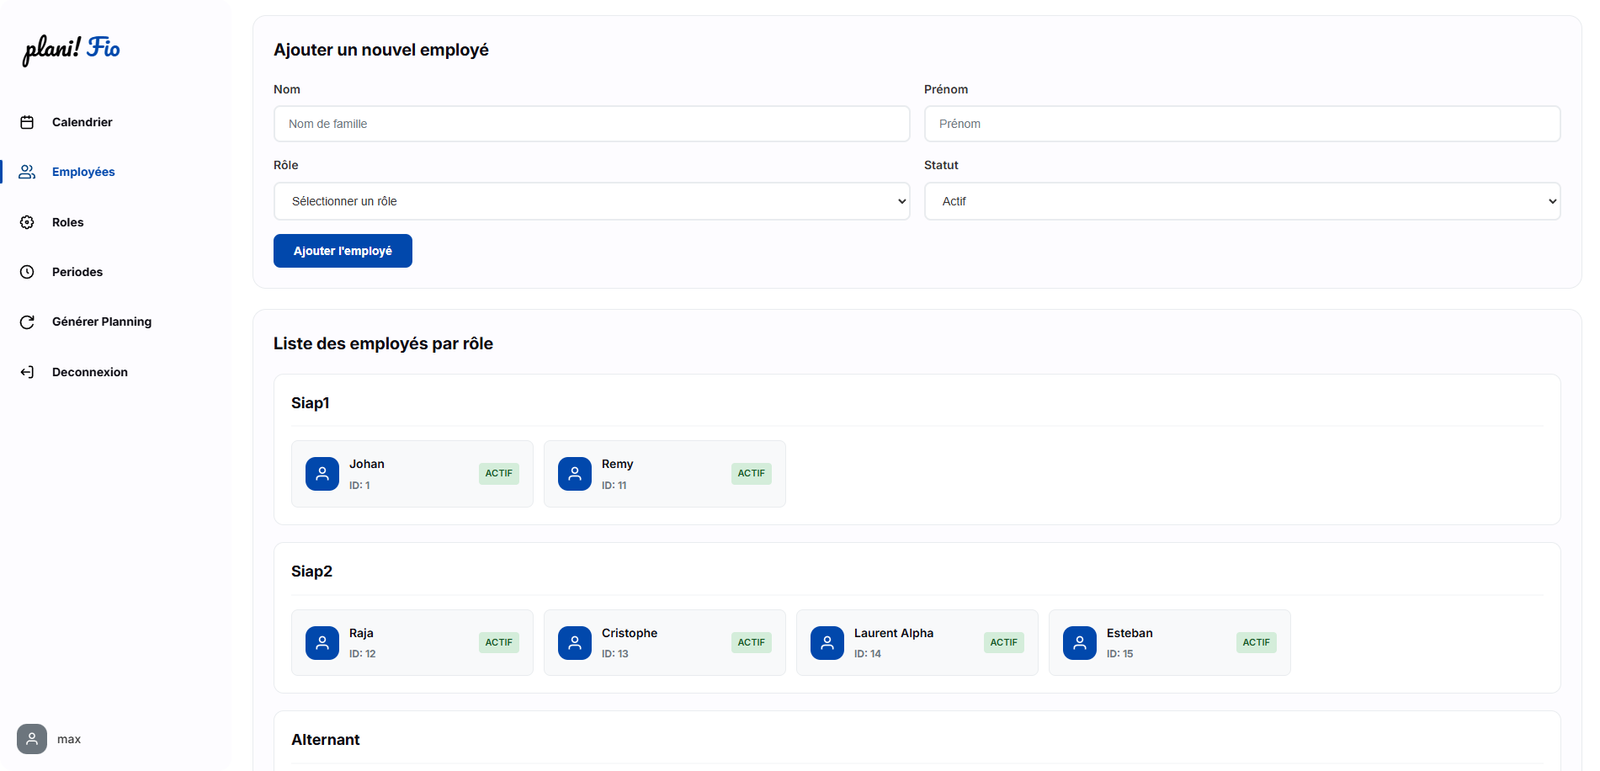Click the ACTIF badge on Remy's card
This screenshot has width=1600, height=771.
(751, 474)
